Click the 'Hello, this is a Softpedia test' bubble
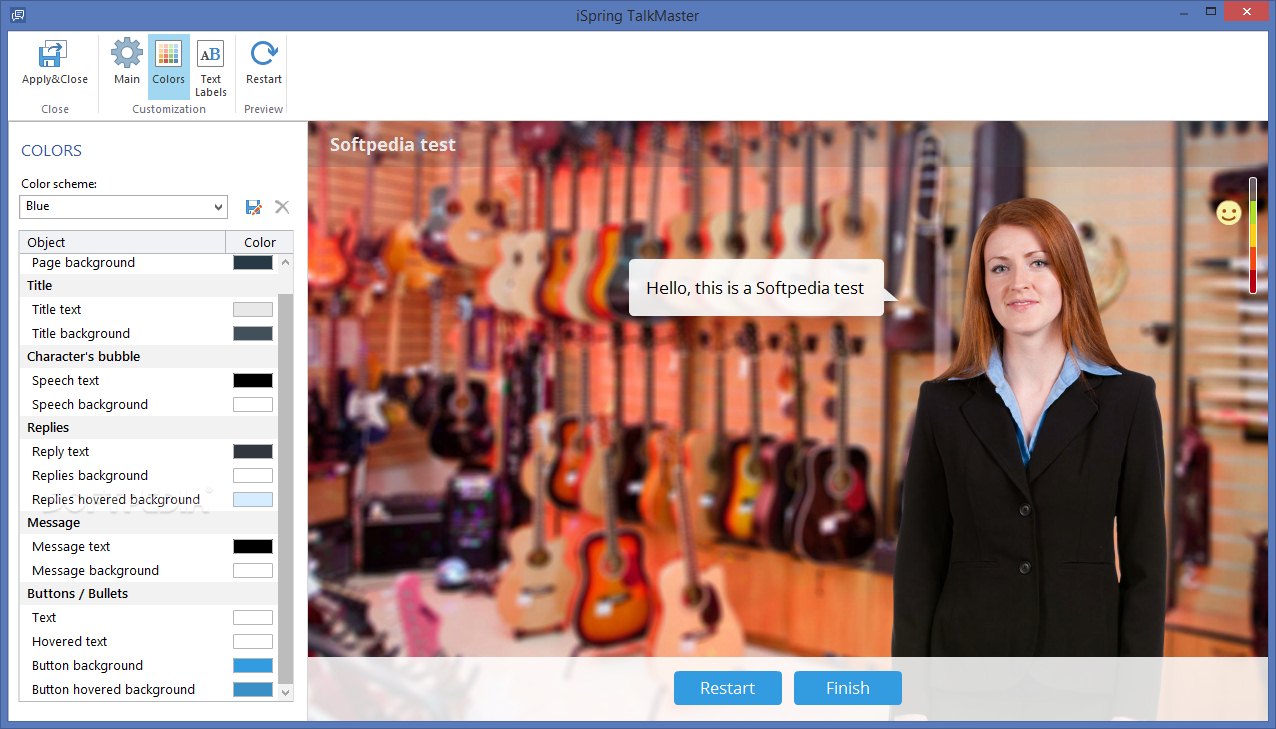Viewport: 1276px width, 729px height. click(x=756, y=288)
